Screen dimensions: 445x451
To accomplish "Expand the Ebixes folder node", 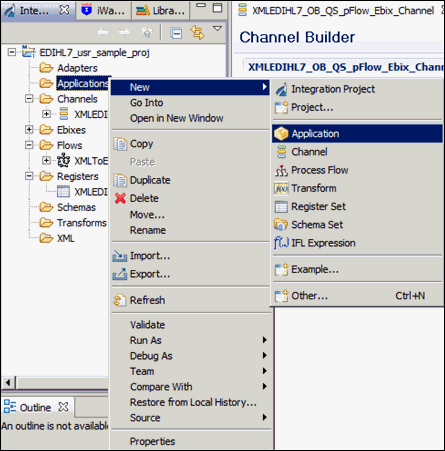I will tap(29, 129).
